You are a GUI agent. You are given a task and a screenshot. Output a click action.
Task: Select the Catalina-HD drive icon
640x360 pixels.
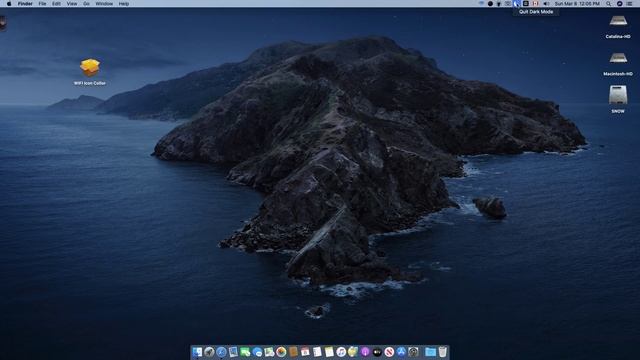tap(618, 27)
